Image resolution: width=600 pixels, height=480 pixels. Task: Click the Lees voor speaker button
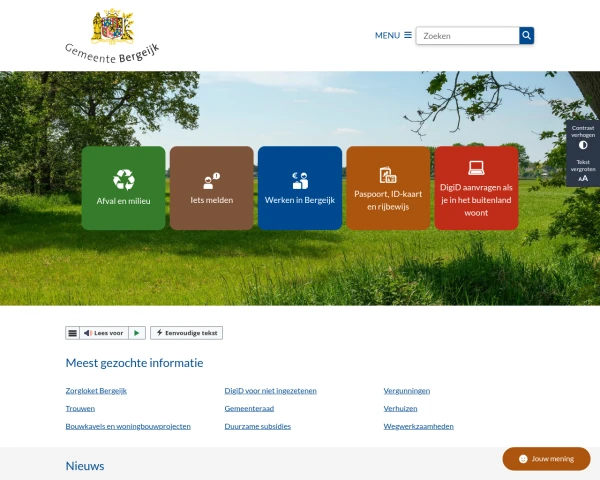(x=104, y=333)
